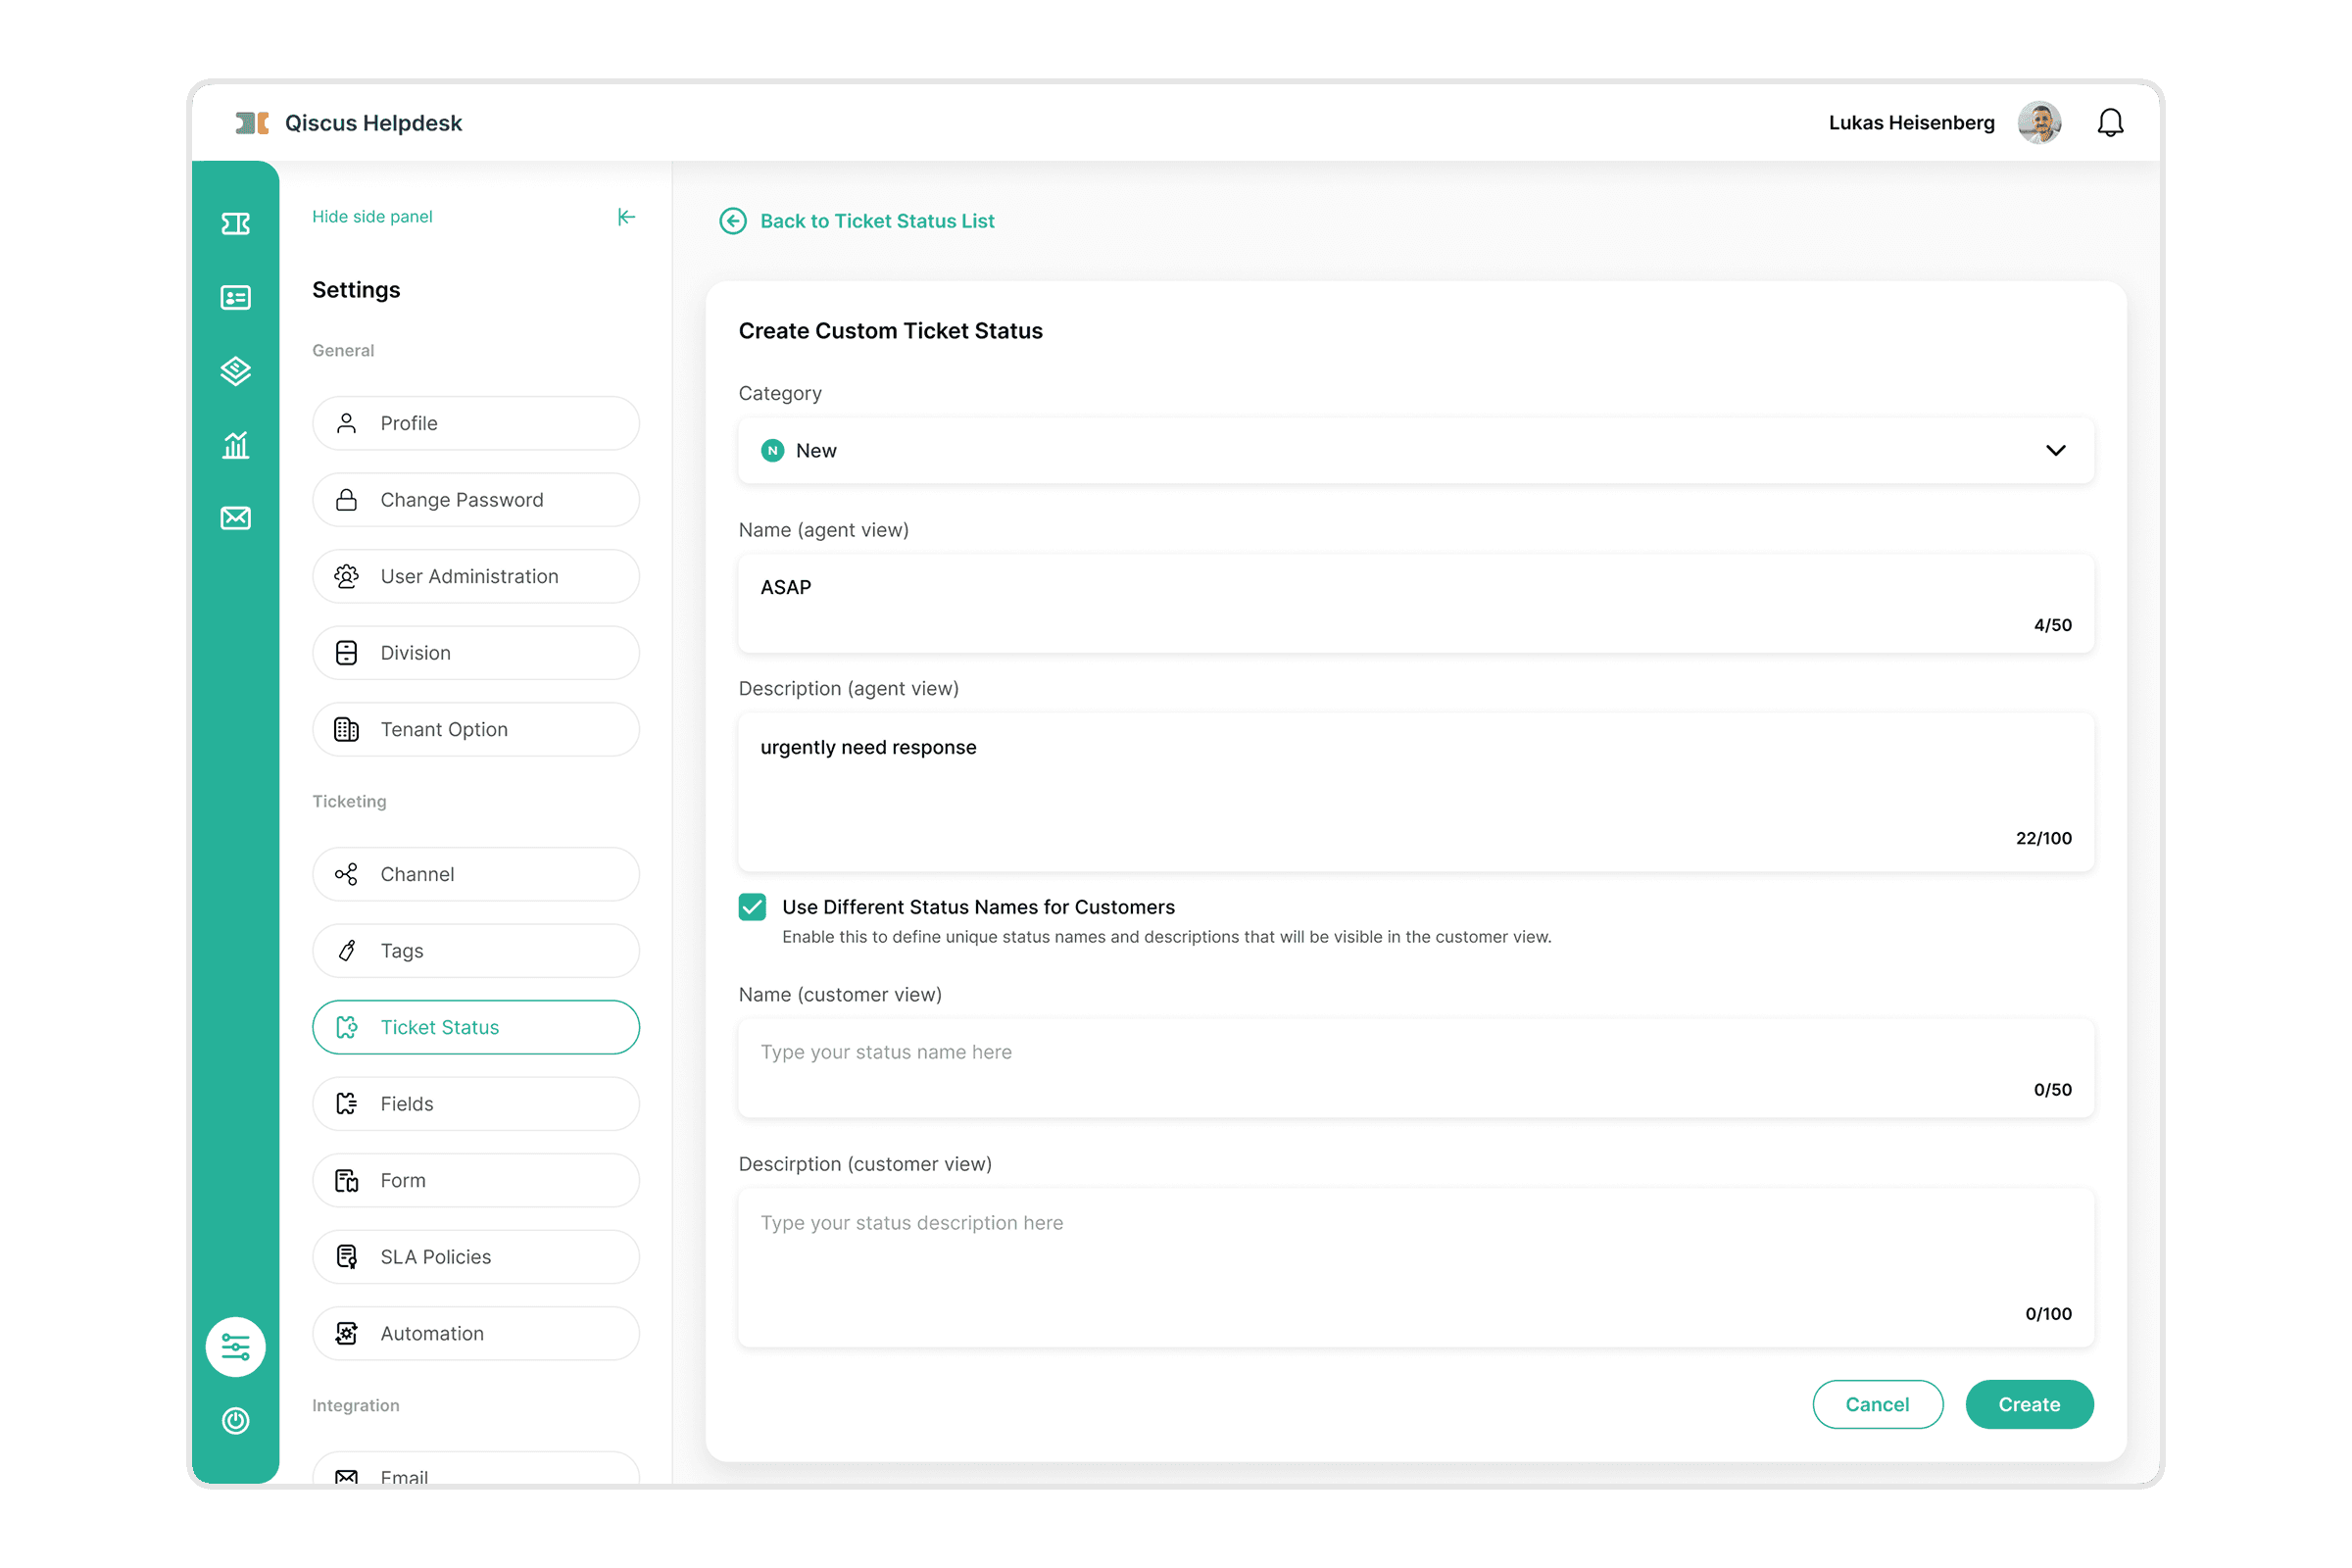
Task: Uncheck Use Different Status Names for Customers
Action: pos(752,907)
